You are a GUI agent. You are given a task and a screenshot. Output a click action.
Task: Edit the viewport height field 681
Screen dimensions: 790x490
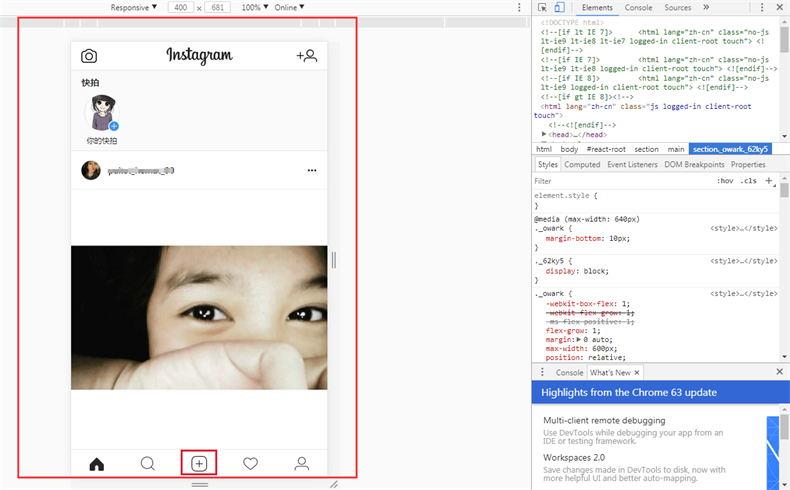click(x=218, y=8)
